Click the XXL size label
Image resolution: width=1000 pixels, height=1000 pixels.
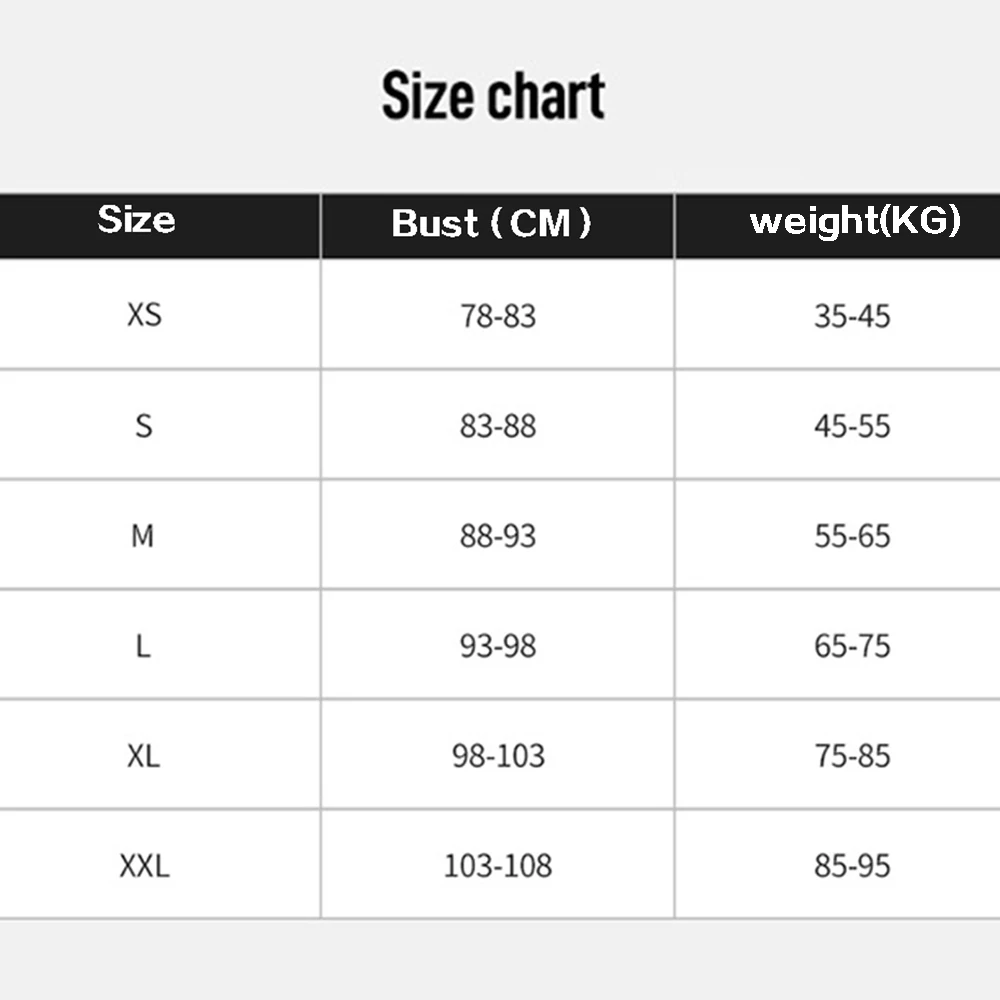tap(144, 866)
